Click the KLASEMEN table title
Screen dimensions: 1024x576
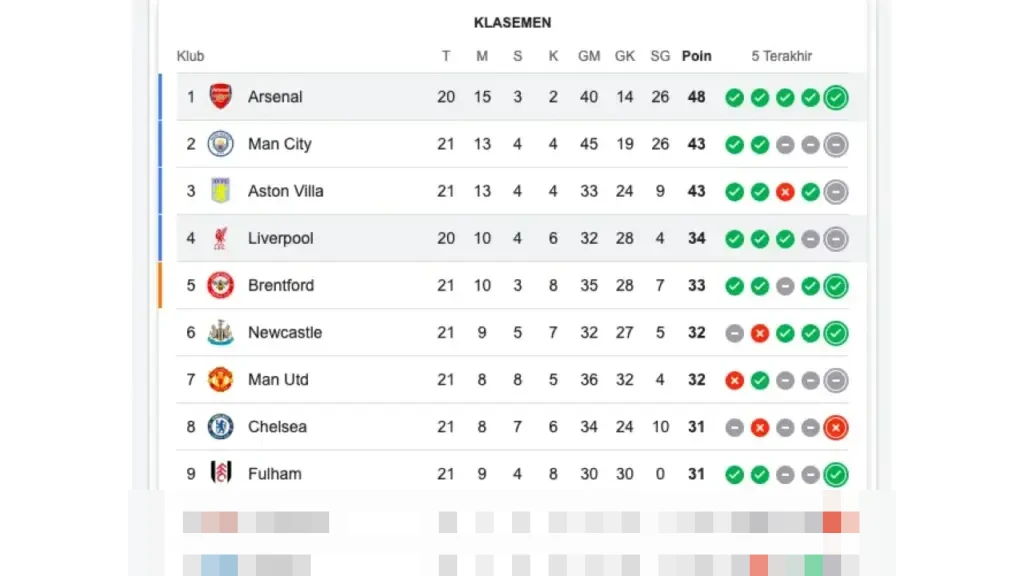[512, 23]
